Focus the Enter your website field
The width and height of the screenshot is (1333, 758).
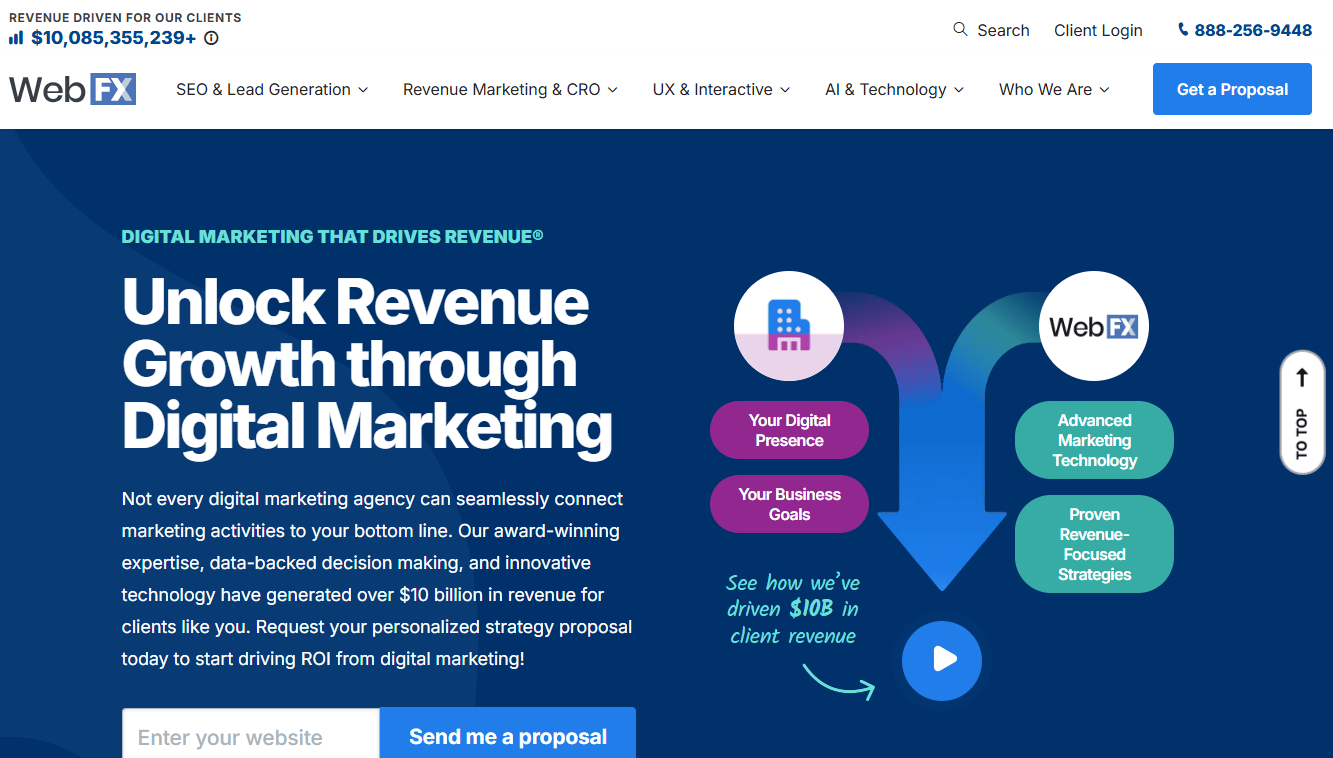pyautogui.click(x=251, y=737)
